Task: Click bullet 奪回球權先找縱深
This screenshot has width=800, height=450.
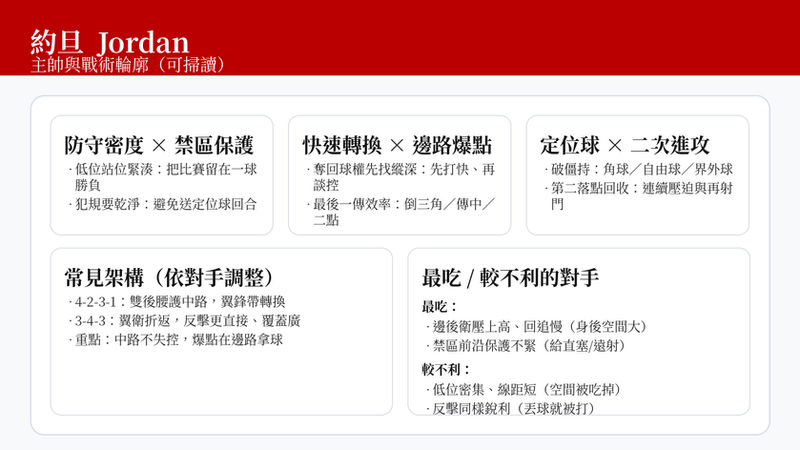Action: [401, 177]
